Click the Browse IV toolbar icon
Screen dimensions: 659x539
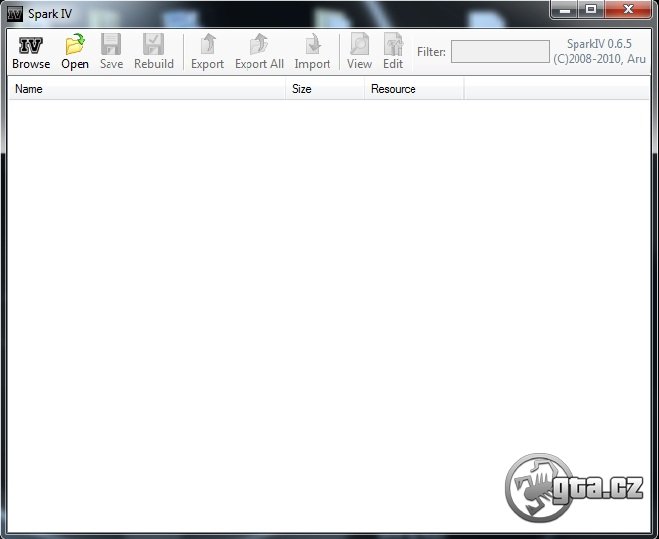click(31, 45)
